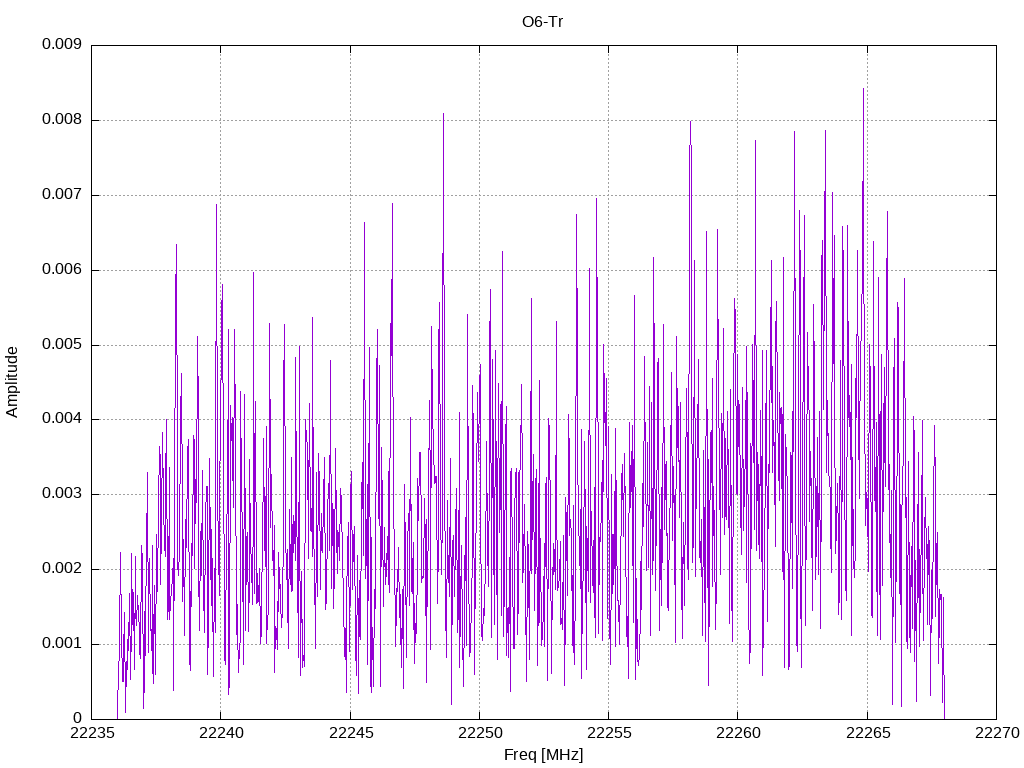Select the Amplitude axis label
The height and width of the screenshot is (768, 1024).
[12, 382]
